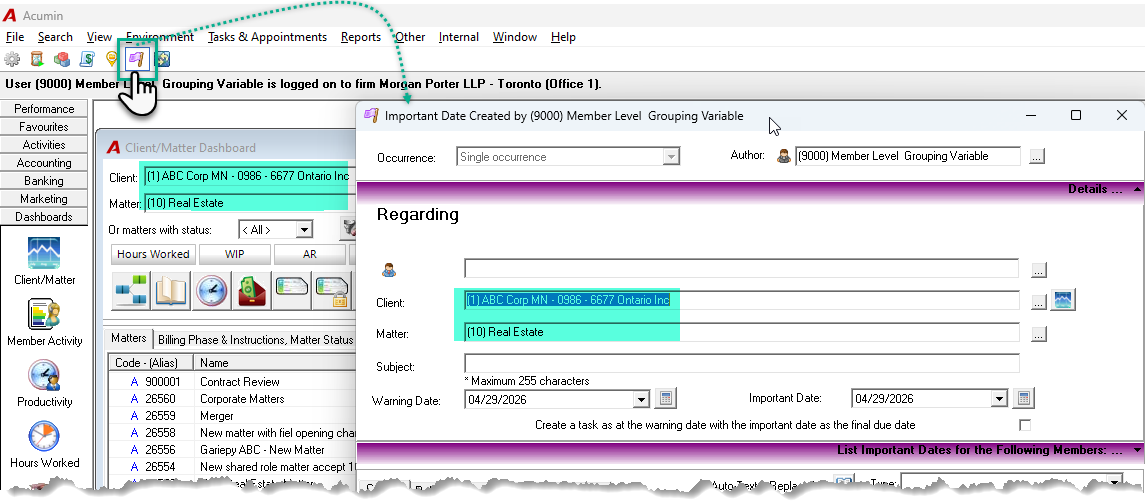
Task: Open the Important Date dropdown arrow
Action: tap(999, 400)
